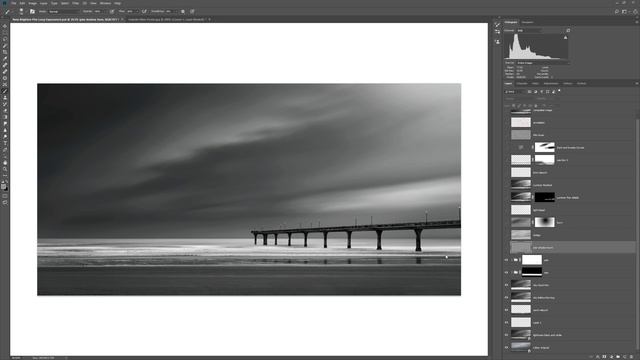Hide the group with black mask thumbnail
The width and height of the screenshot is (640, 360).
point(507,272)
